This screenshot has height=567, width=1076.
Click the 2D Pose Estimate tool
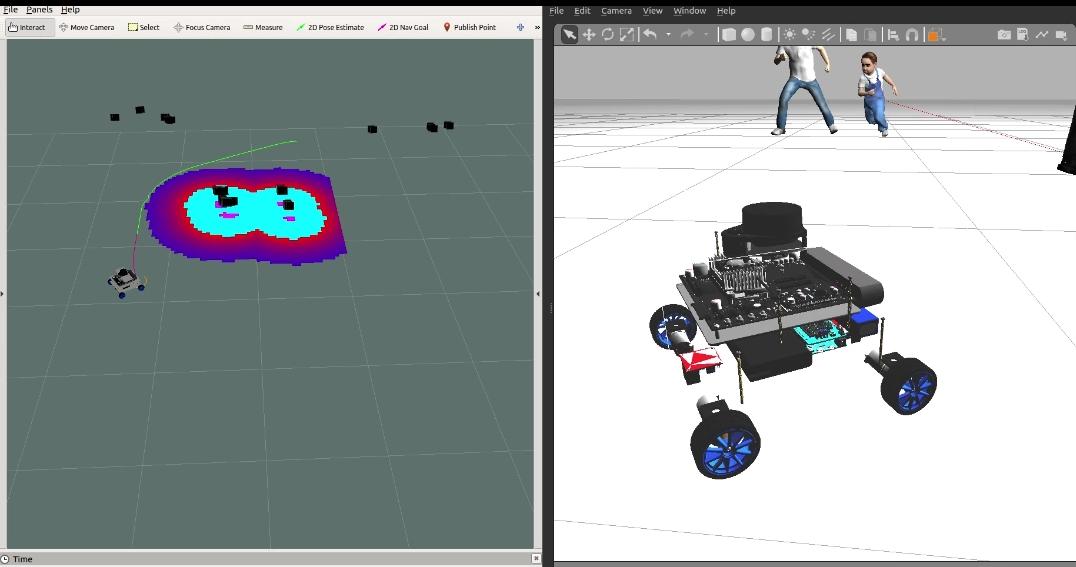[329, 27]
